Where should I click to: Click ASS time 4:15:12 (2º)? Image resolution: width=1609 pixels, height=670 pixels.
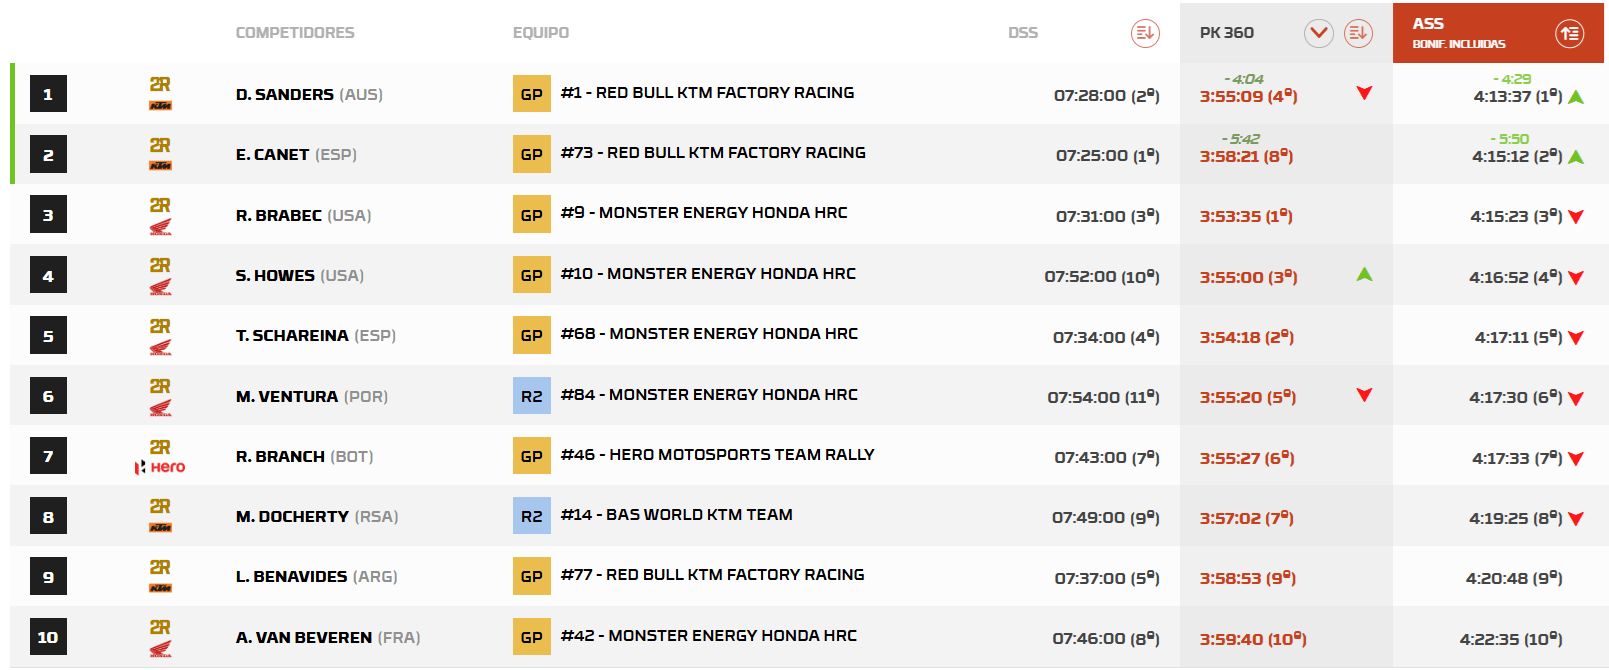1517,156
